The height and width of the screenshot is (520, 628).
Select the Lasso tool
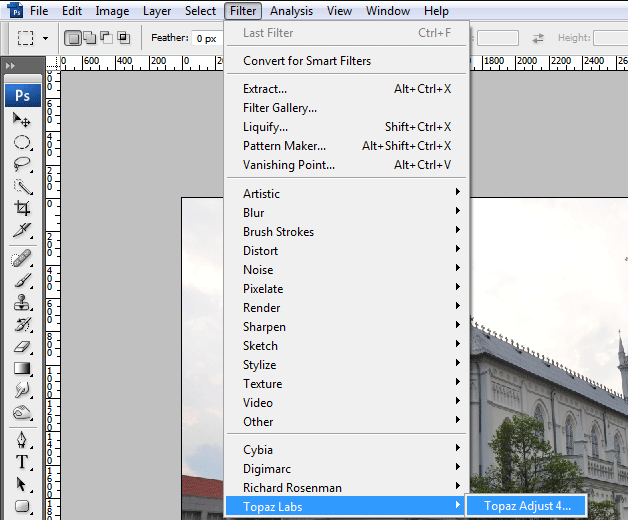(x=22, y=164)
